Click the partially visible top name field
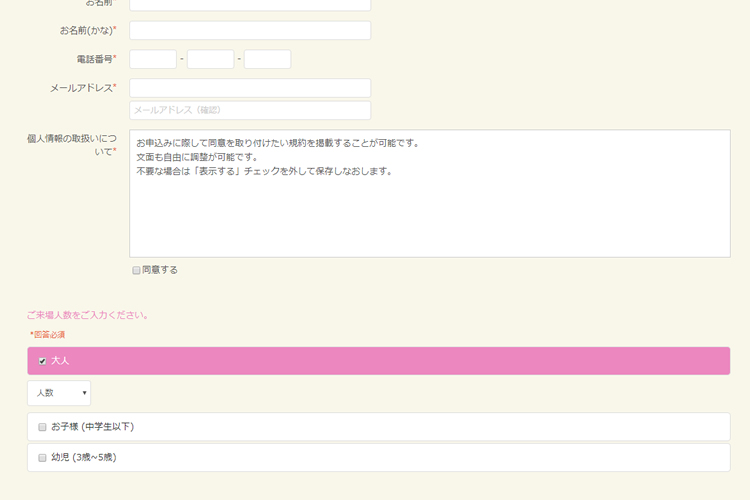The height and width of the screenshot is (500, 750). click(250, 4)
